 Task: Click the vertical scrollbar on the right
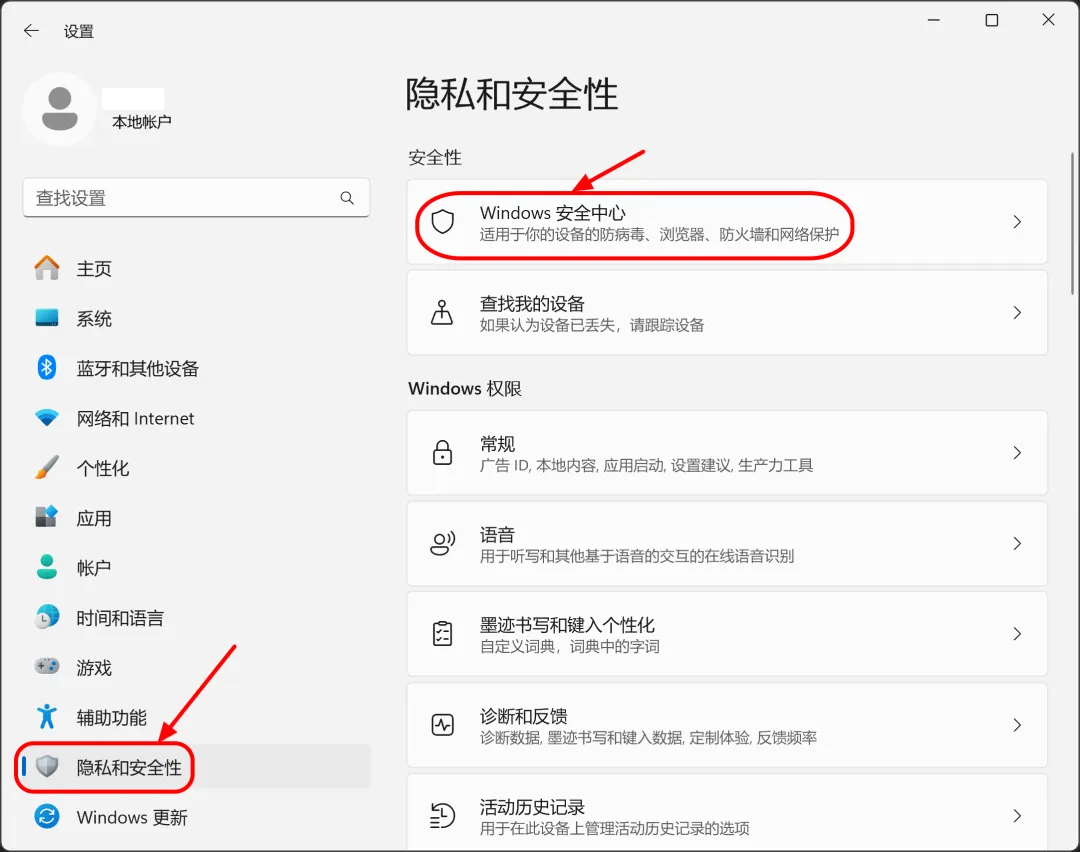[1072, 224]
